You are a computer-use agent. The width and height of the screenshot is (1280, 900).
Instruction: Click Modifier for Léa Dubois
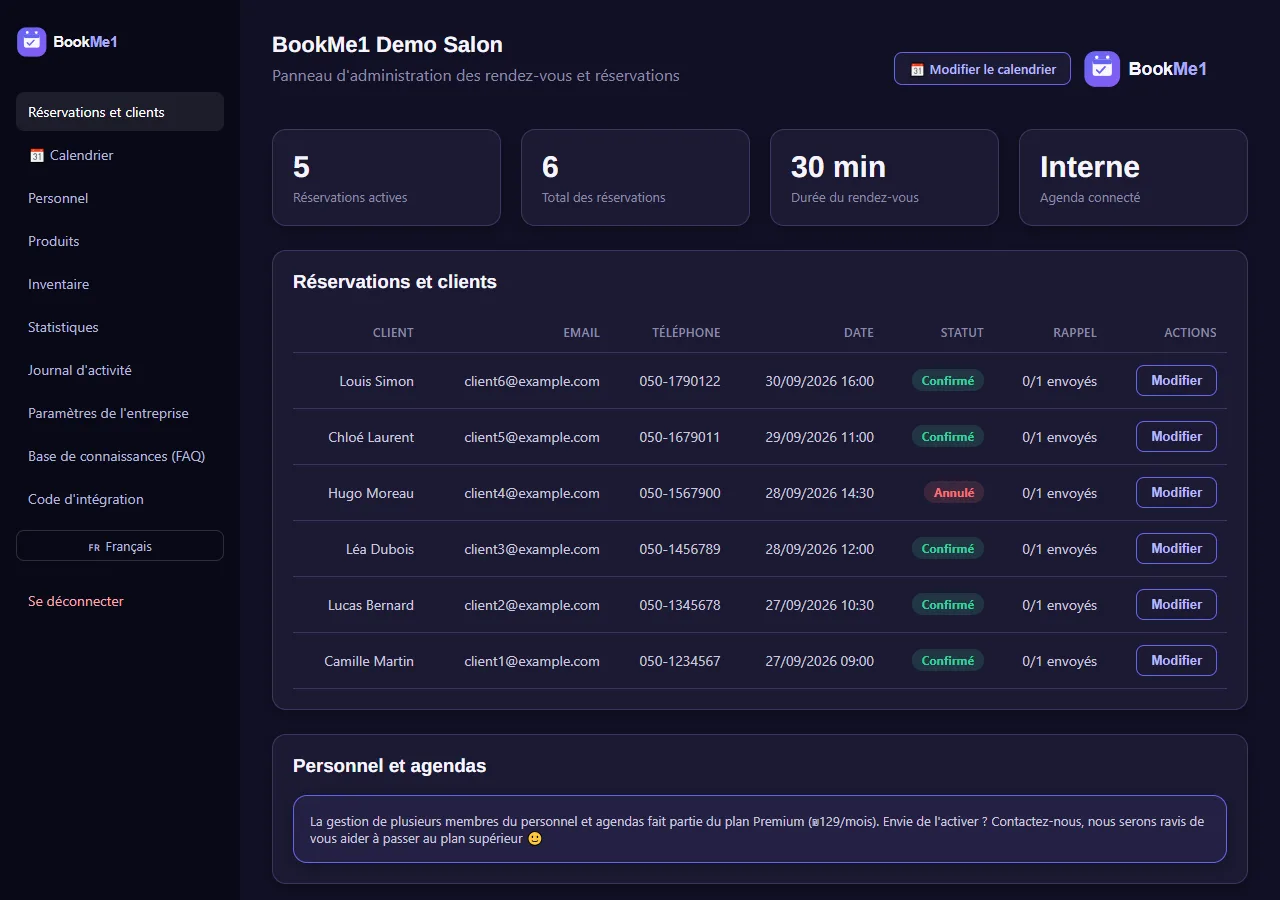(x=1176, y=549)
